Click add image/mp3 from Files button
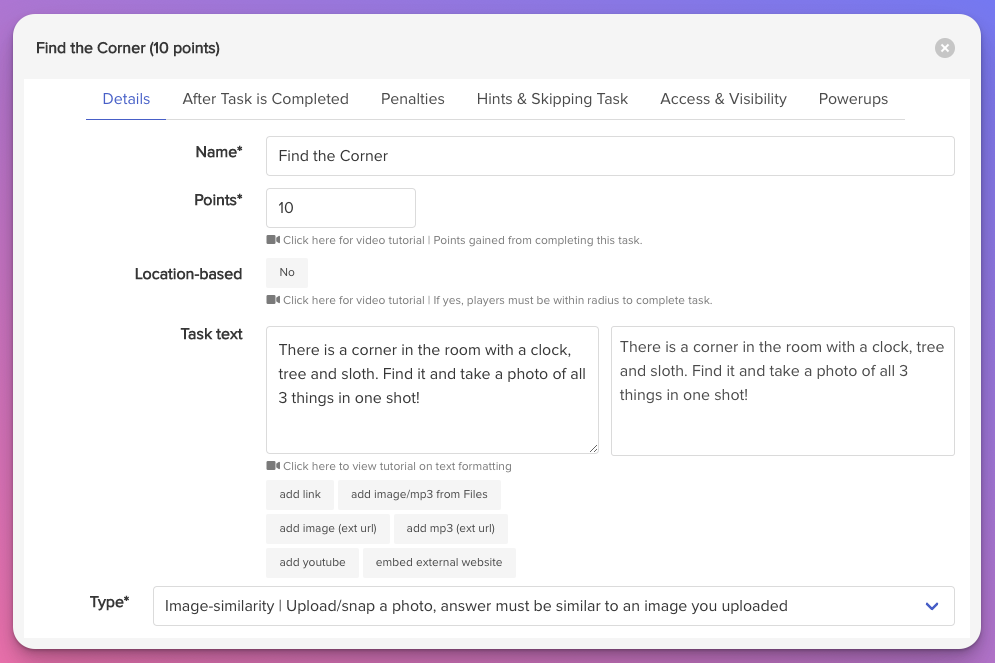The image size is (995, 663). 419,494
